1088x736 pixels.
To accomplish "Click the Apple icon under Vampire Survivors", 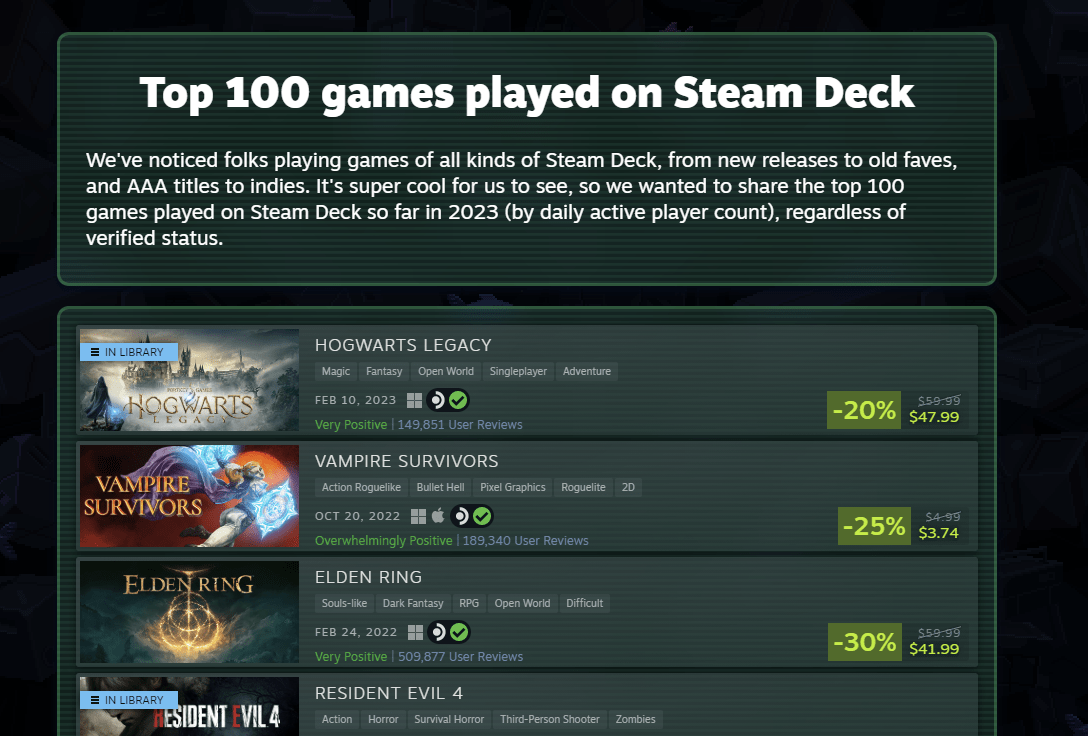I will [436, 516].
